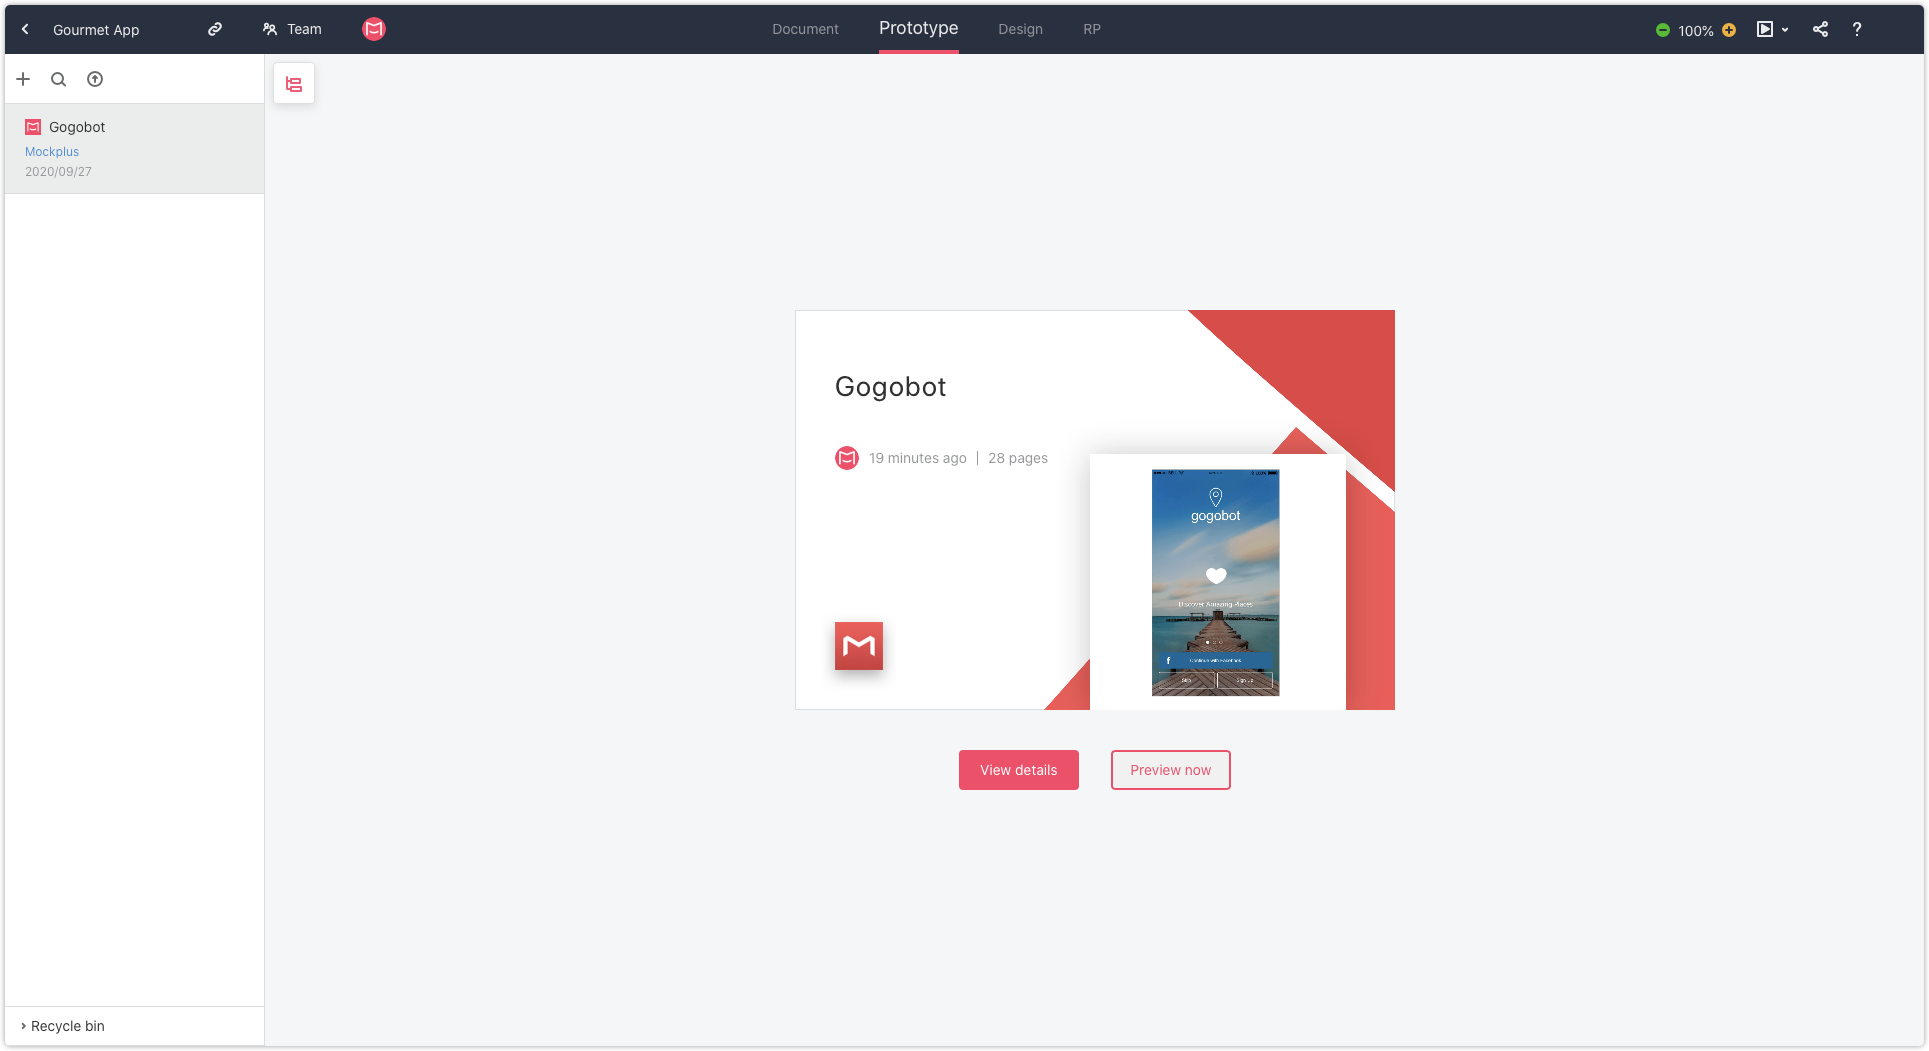Select the Gogobot prototype in sidebar

click(134, 148)
